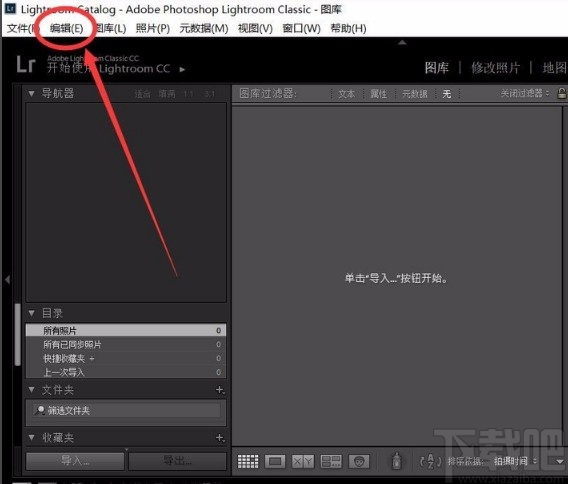This screenshot has height=484, width=568.
Task: Set navigator zoom to 适合
Action: tap(142, 94)
